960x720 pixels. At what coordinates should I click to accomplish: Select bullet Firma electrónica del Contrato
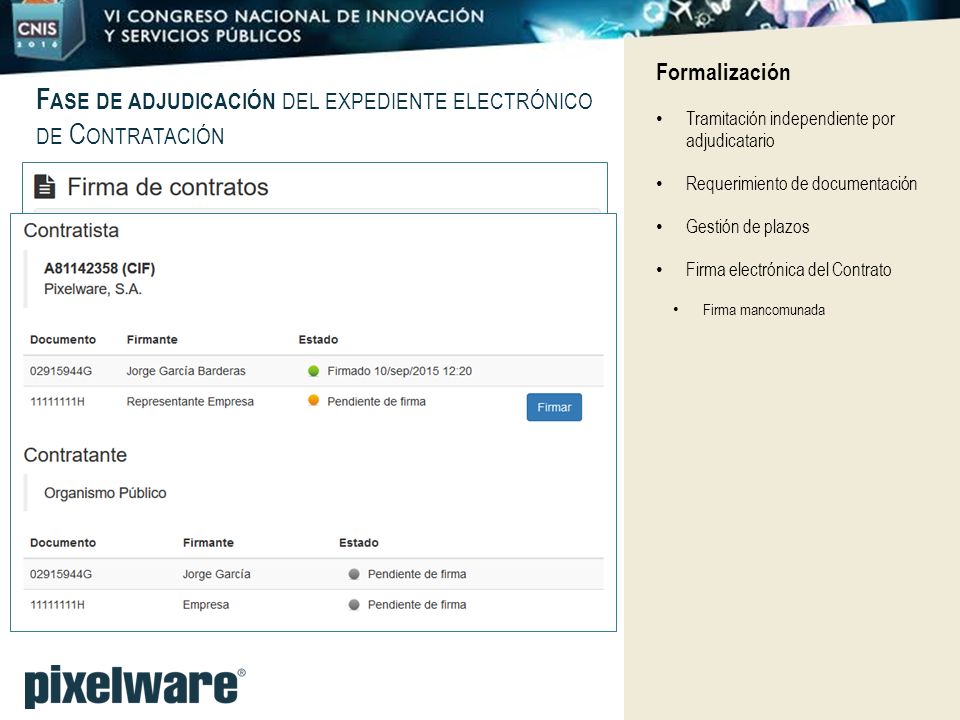[x=789, y=270]
